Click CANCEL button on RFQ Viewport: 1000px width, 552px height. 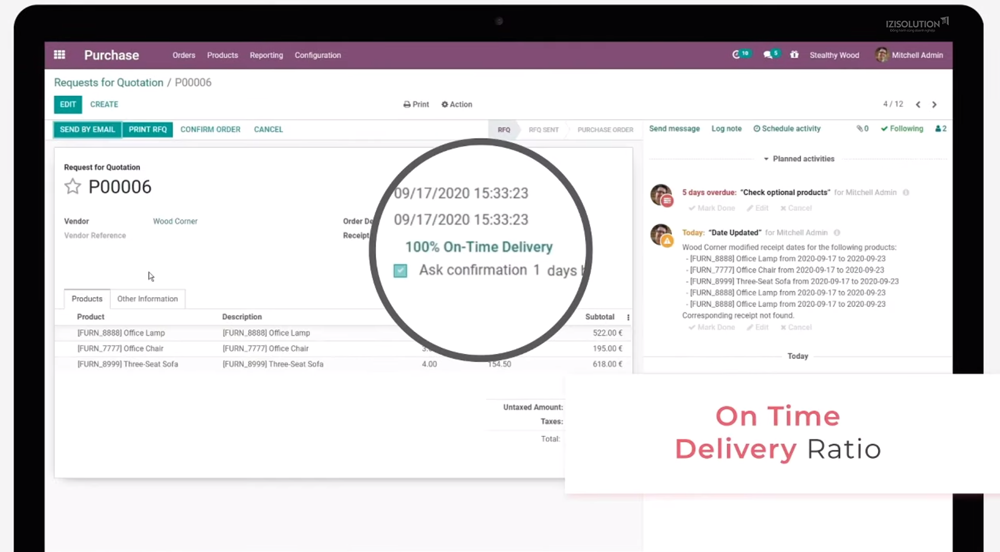click(x=268, y=129)
